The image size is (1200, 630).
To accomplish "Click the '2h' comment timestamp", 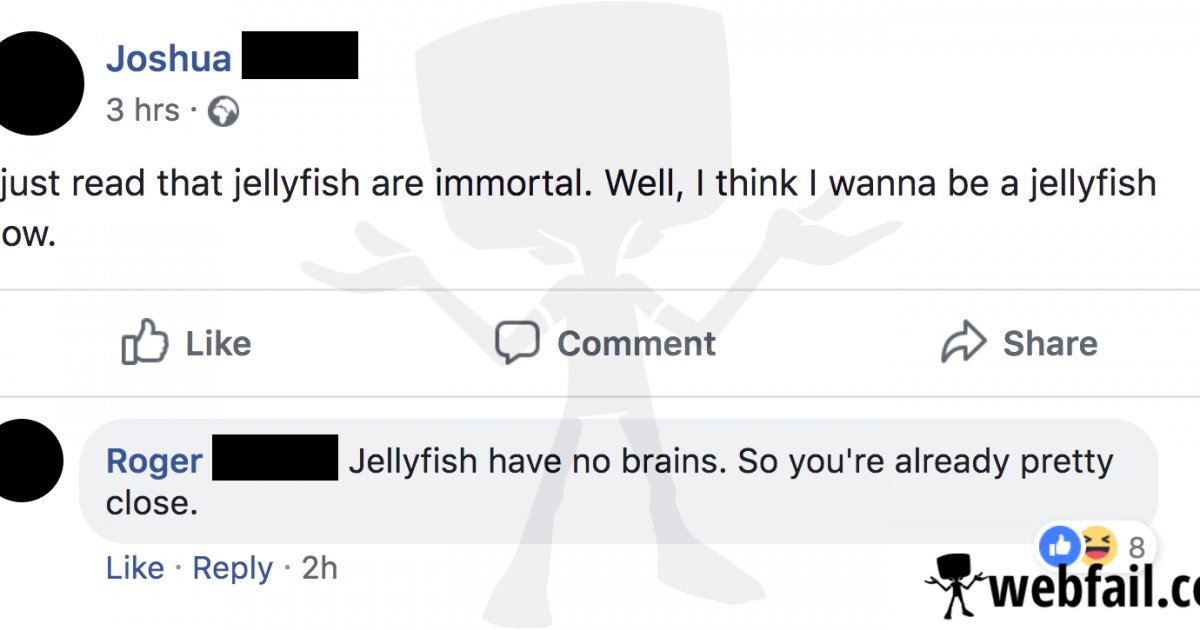I will point(319,568).
